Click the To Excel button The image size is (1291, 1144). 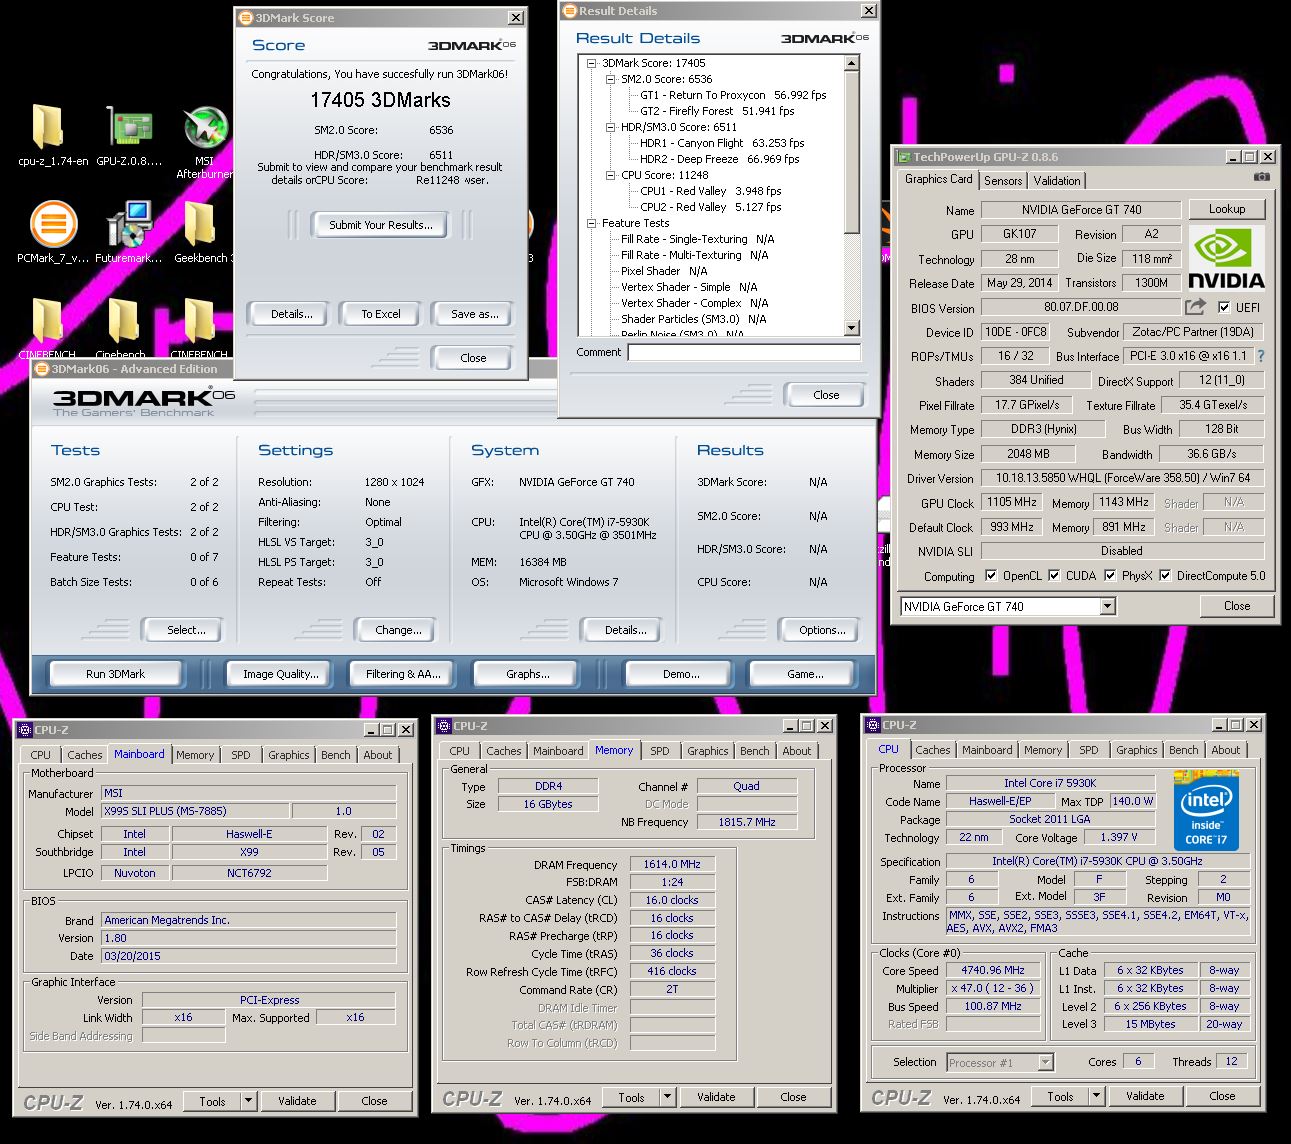380,314
